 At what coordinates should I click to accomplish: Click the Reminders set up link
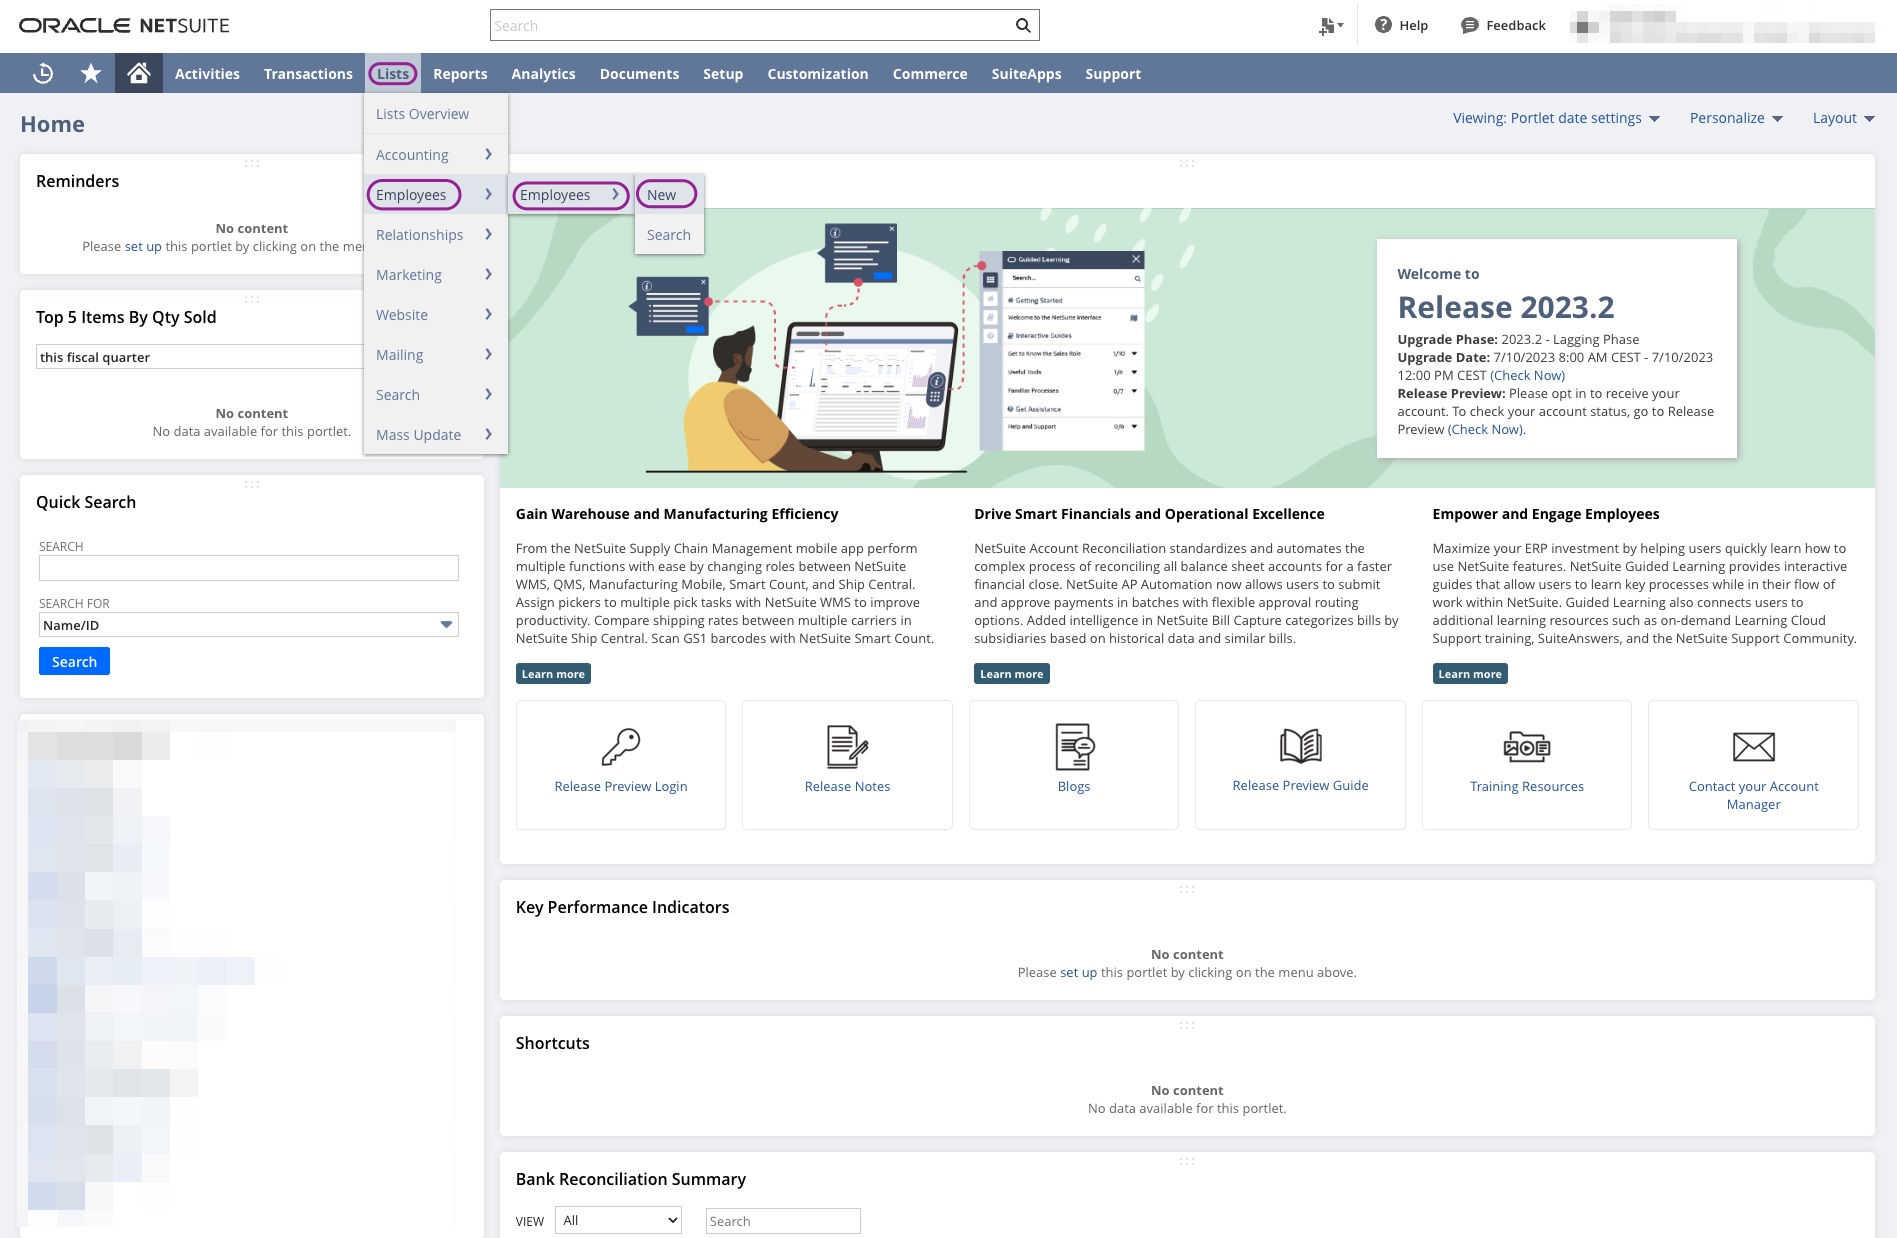(143, 246)
